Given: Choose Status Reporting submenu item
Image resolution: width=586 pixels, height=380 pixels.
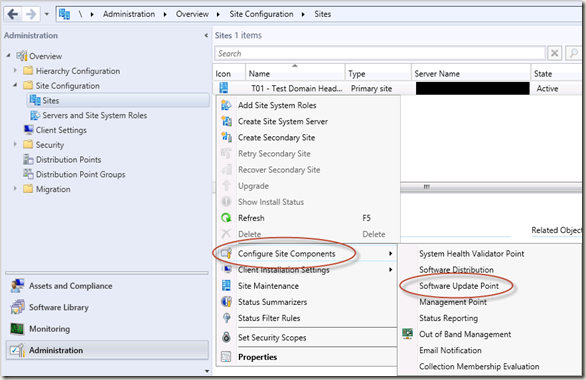Looking at the screenshot, I should [x=448, y=318].
